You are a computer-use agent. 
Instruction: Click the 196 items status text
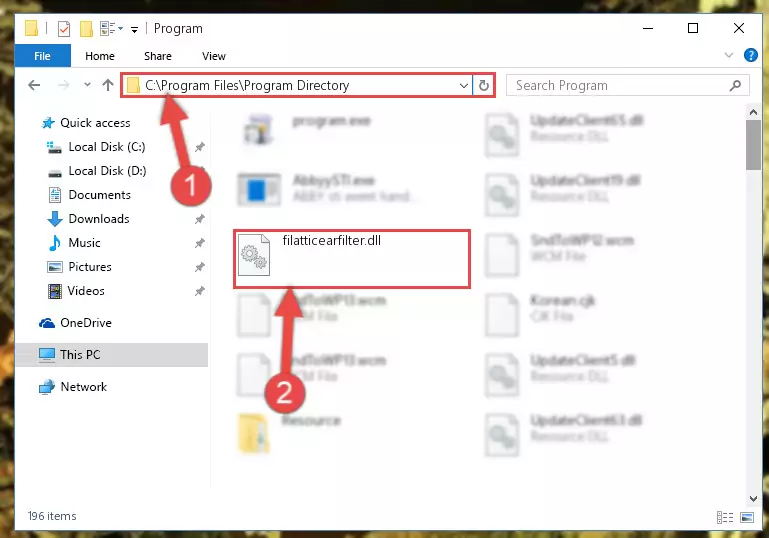52,516
